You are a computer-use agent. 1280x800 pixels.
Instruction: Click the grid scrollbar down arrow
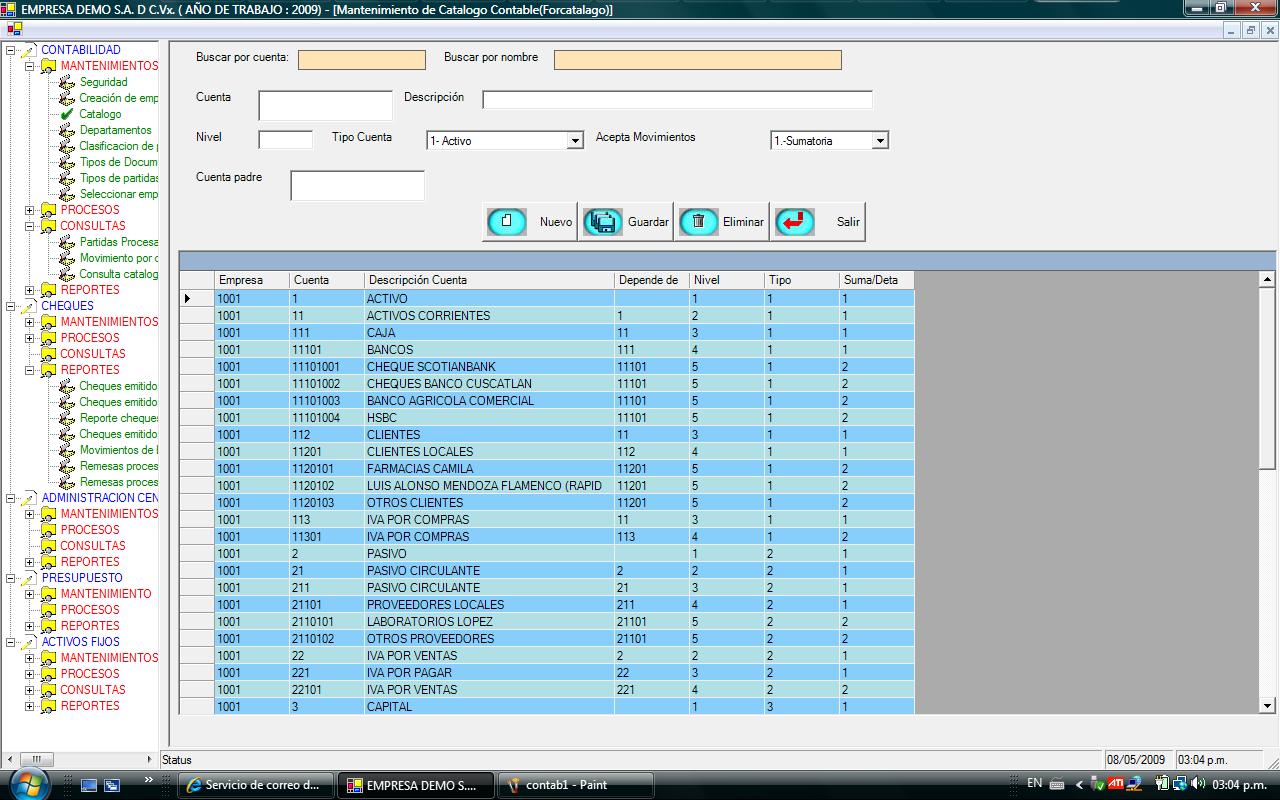pyautogui.click(x=1267, y=705)
